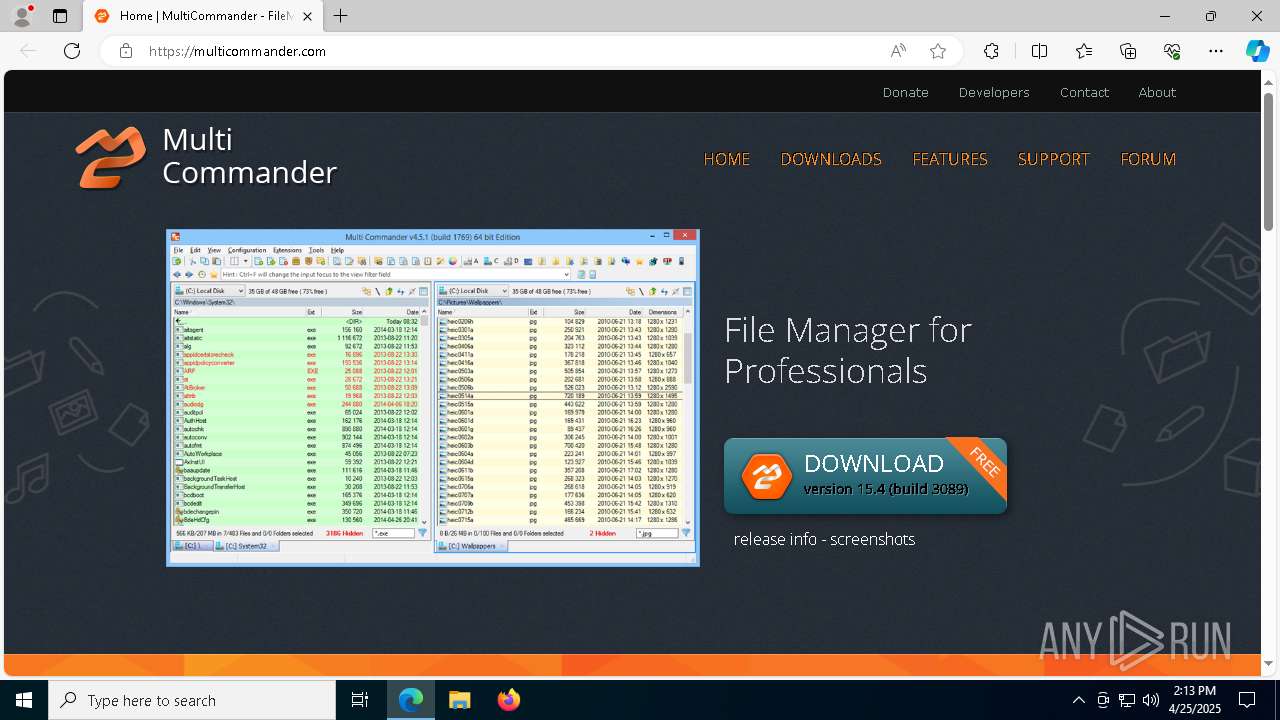Click the taskbar search box
This screenshot has width=1280, height=720.
coord(192,700)
